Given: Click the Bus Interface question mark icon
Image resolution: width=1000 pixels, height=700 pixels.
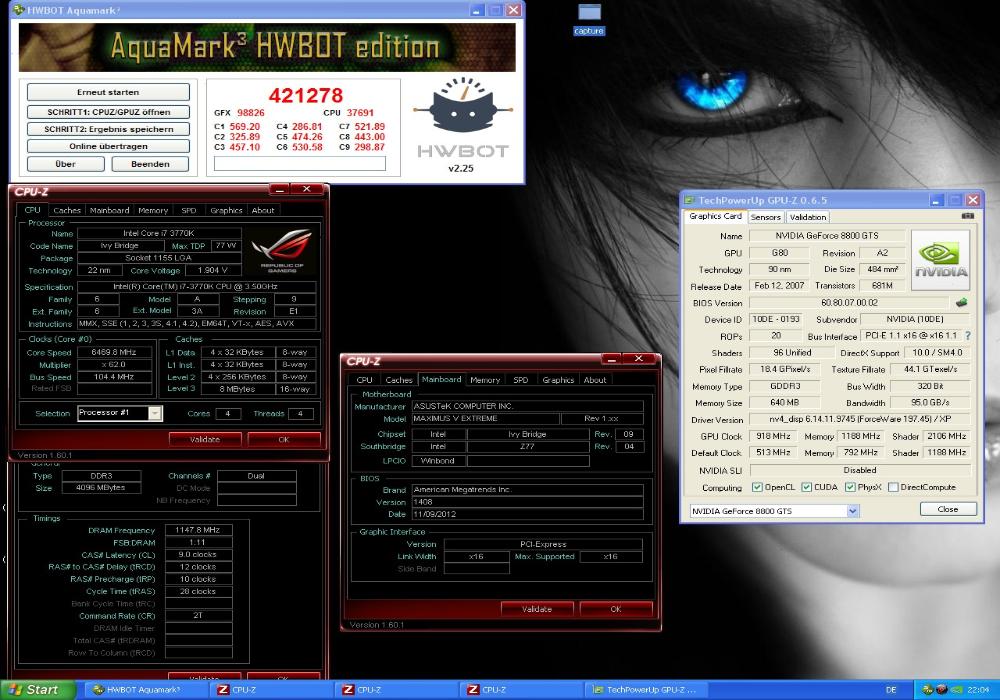Looking at the screenshot, I should pos(967,335).
